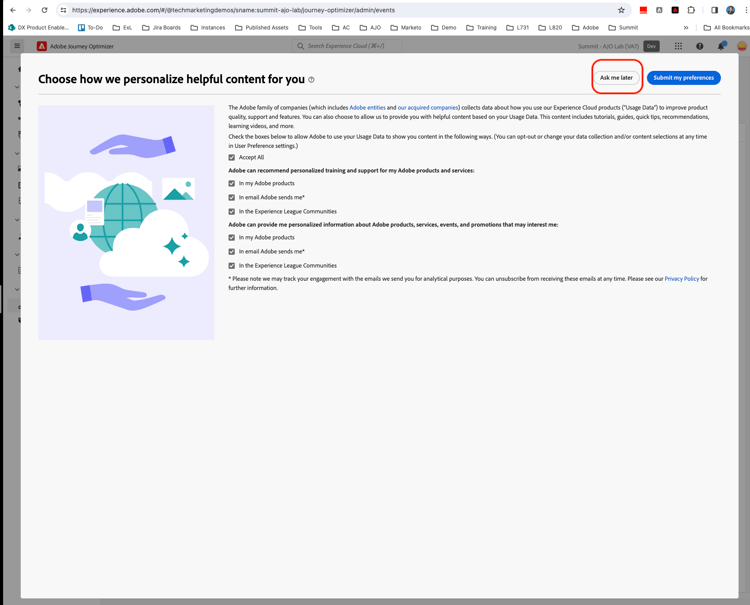This screenshot has height=605, width=750.
Task: Open the Chrome profile avatar
Action: point(730,10)
